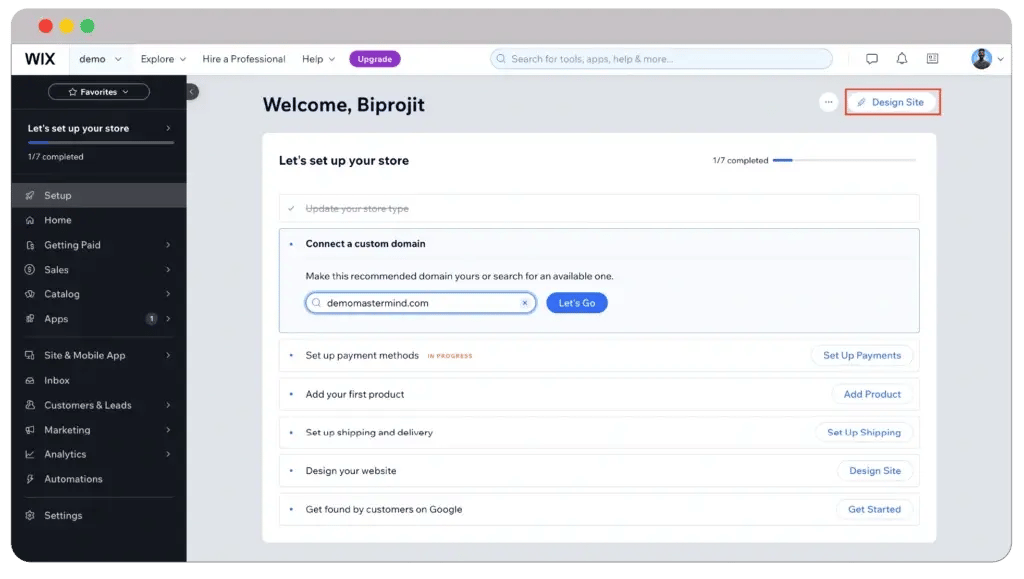Click the 1/7 completed progress bar
The height and width of the screenshot is (579, 1024).
843,160
